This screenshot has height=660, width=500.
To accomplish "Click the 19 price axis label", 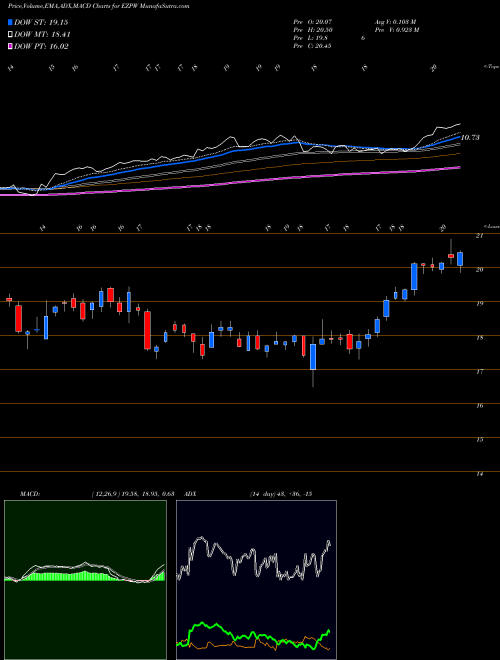I will pyautogui.click(x=479, y=303).
